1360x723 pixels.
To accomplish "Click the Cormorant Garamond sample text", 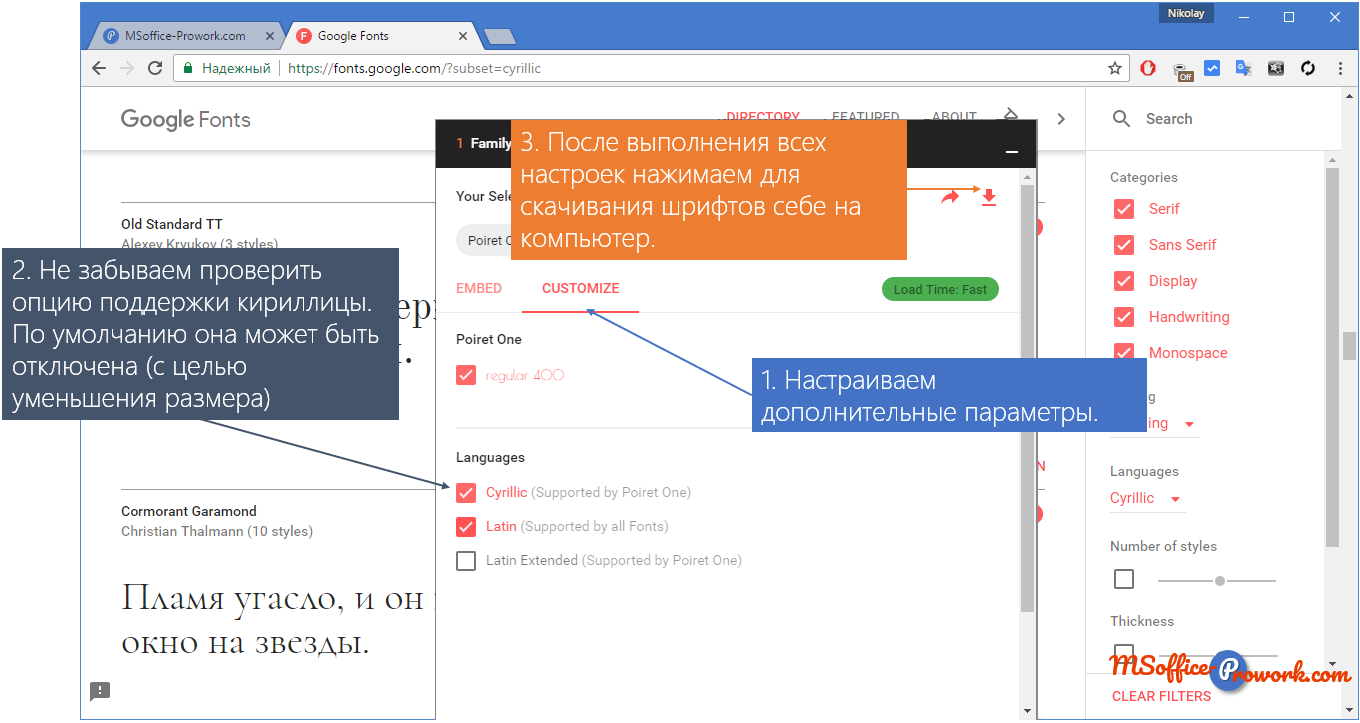I will pos(278,620).
